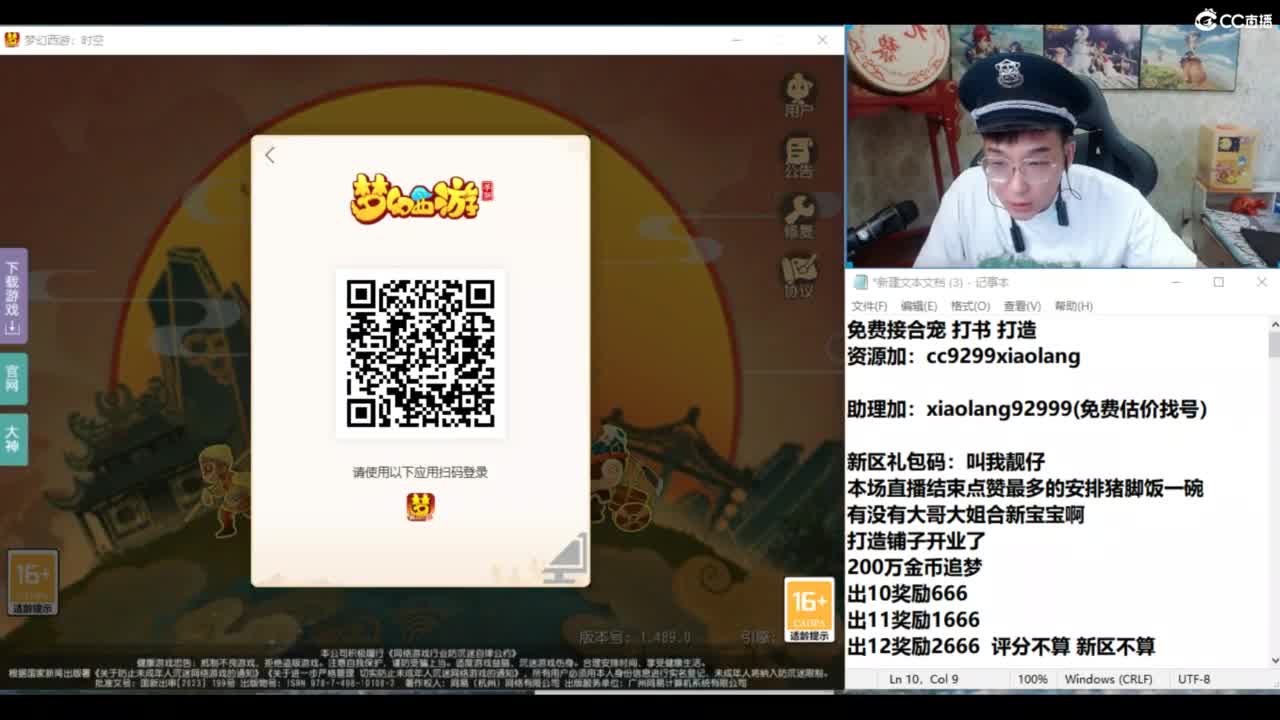This screenshot has height=720, width=1280.
Task: Click the left 16+ age rating badge
Action: click(33, 582)
